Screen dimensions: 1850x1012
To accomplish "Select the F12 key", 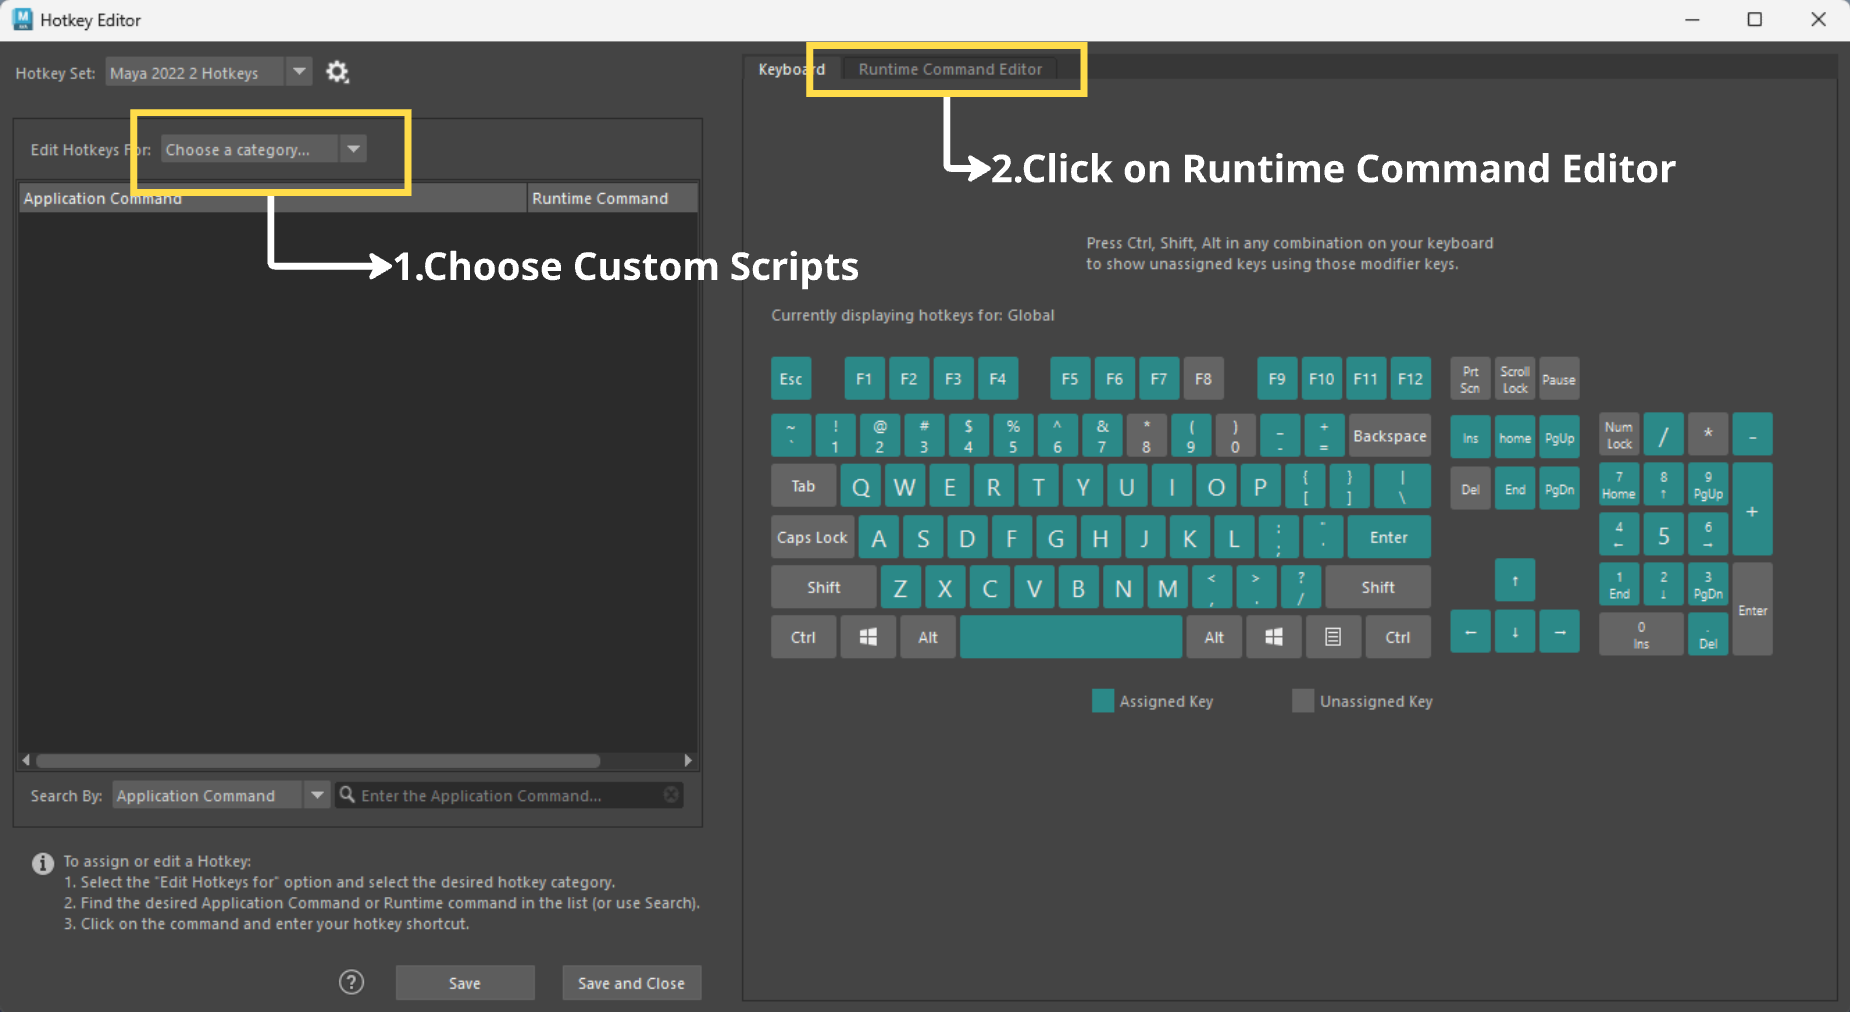I will 1410,379.
